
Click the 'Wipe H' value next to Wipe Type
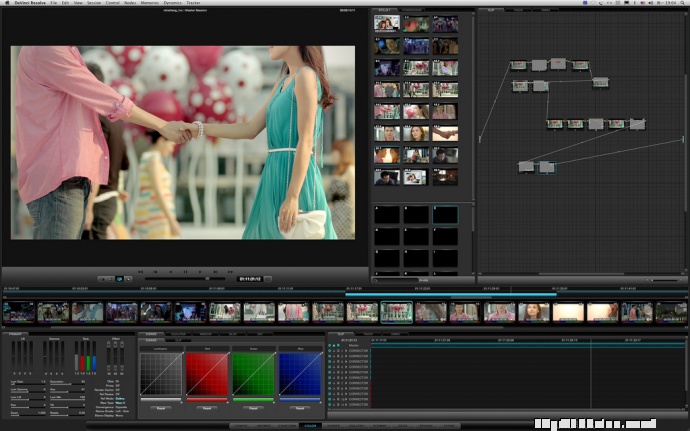(120, 402)
